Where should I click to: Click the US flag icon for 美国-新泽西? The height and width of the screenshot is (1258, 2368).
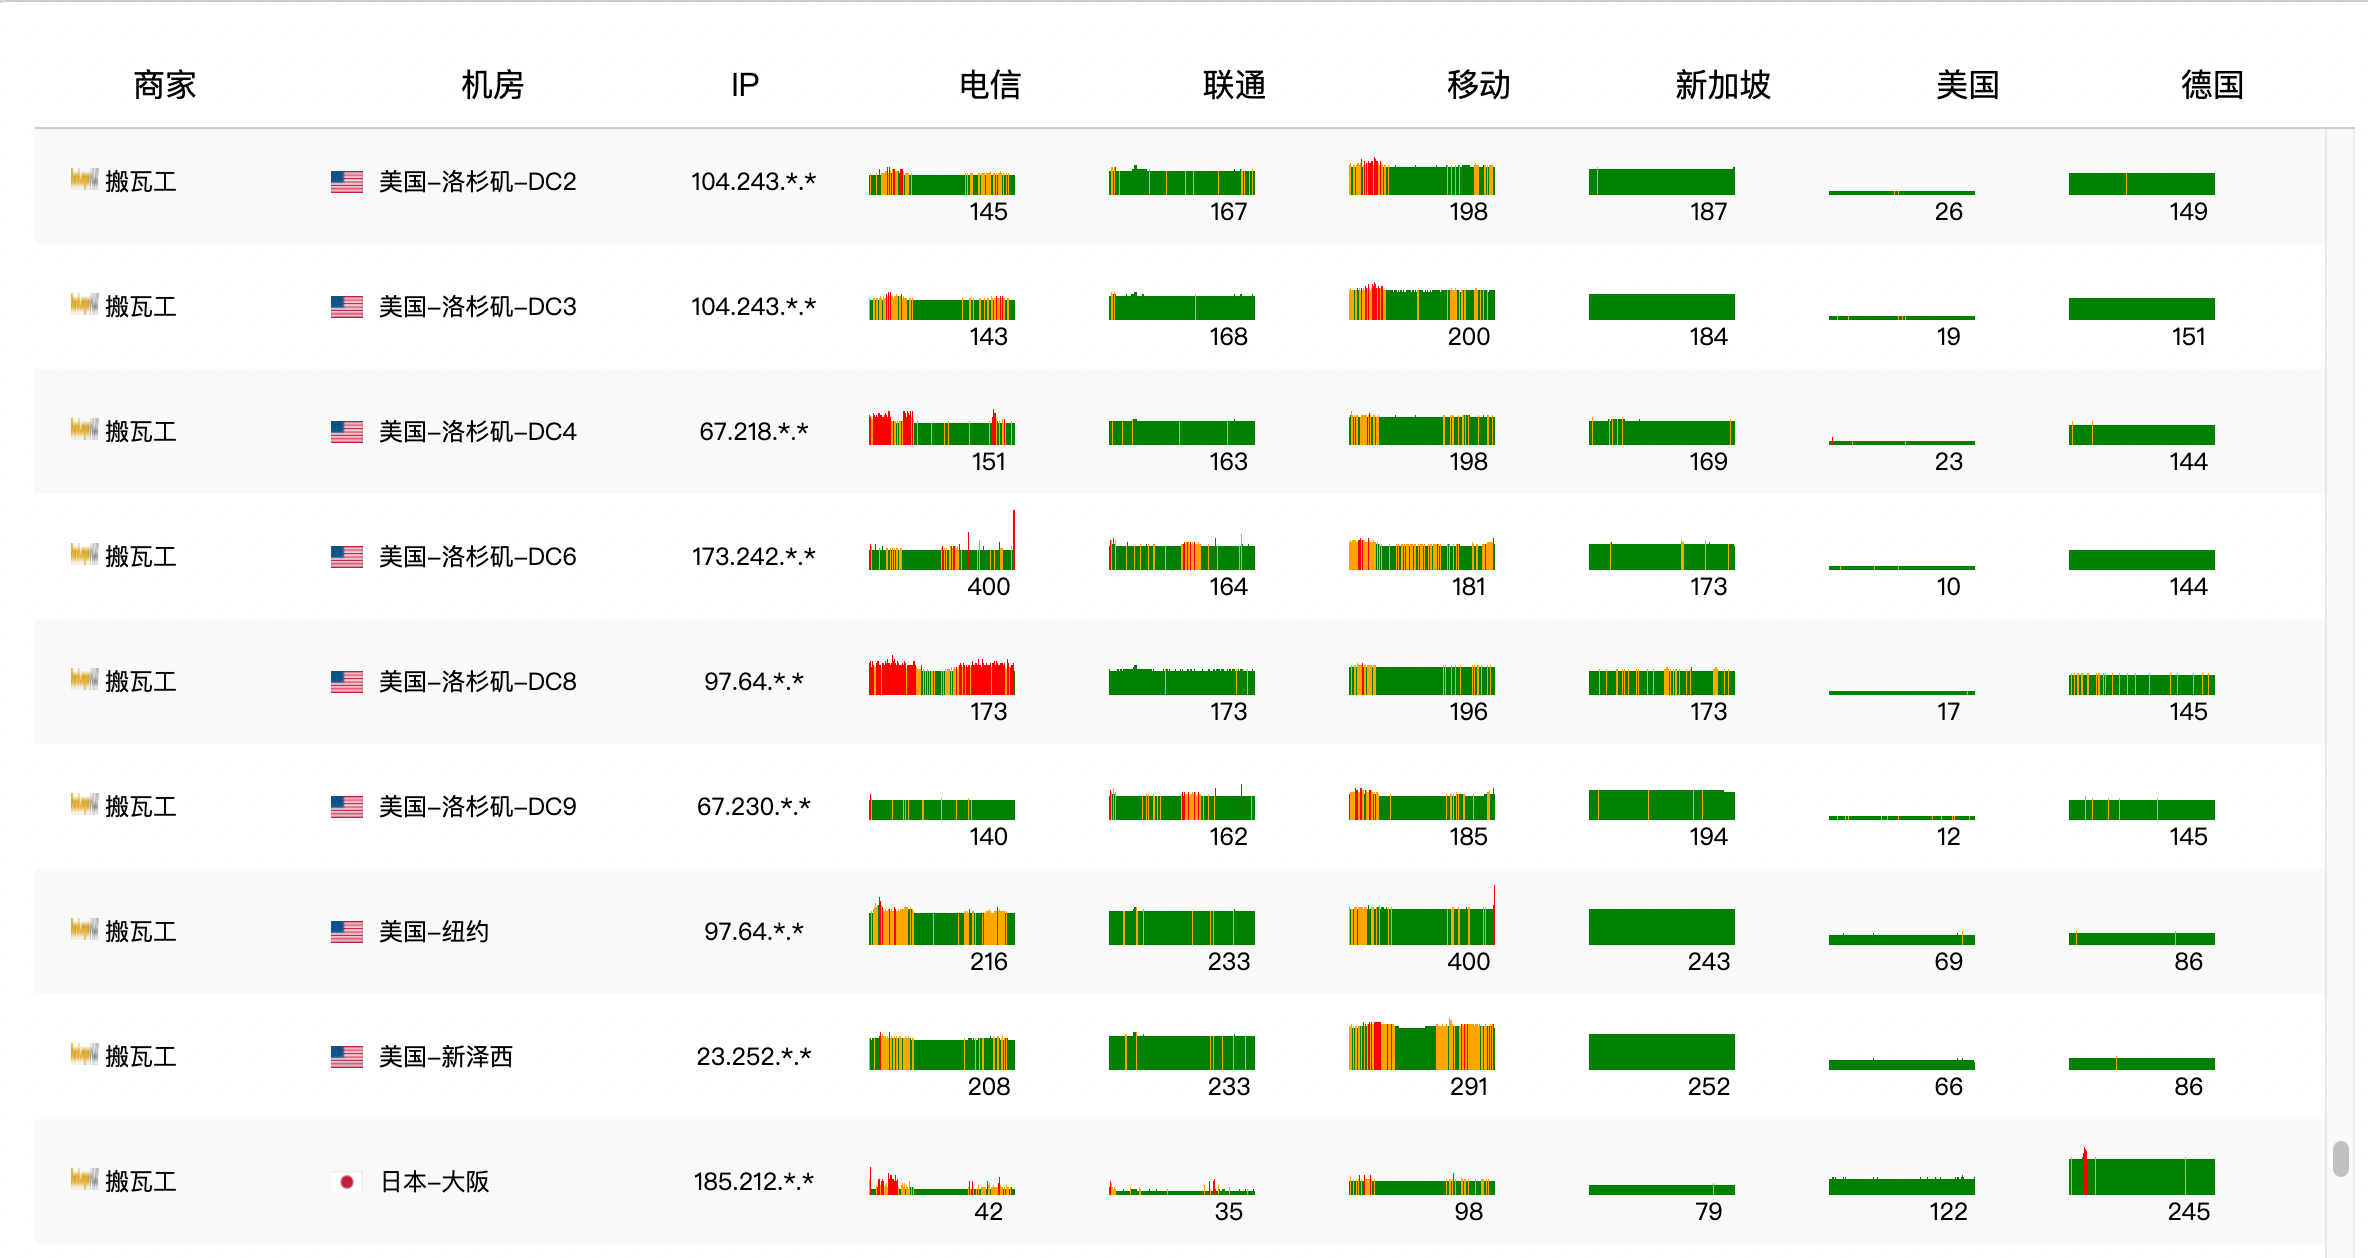point(347,1057)
